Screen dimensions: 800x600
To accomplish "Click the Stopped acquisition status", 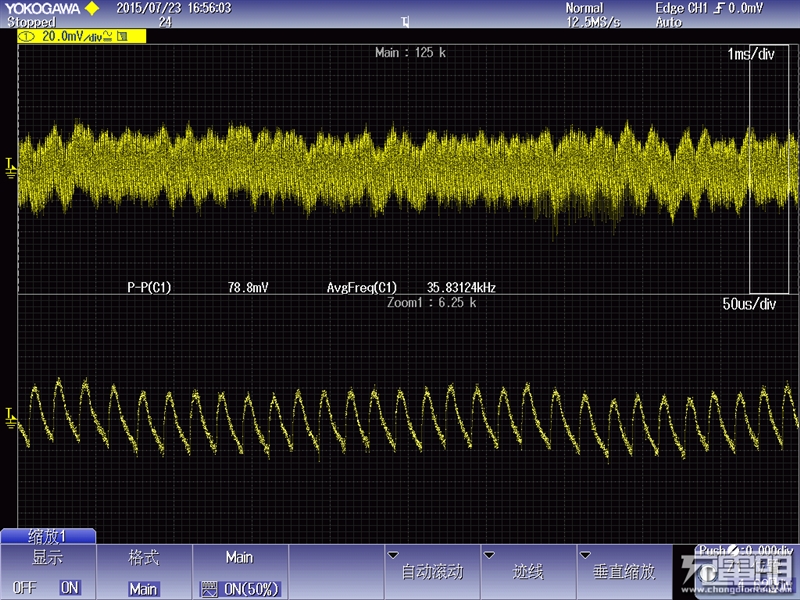I will [x=31, y=22].
